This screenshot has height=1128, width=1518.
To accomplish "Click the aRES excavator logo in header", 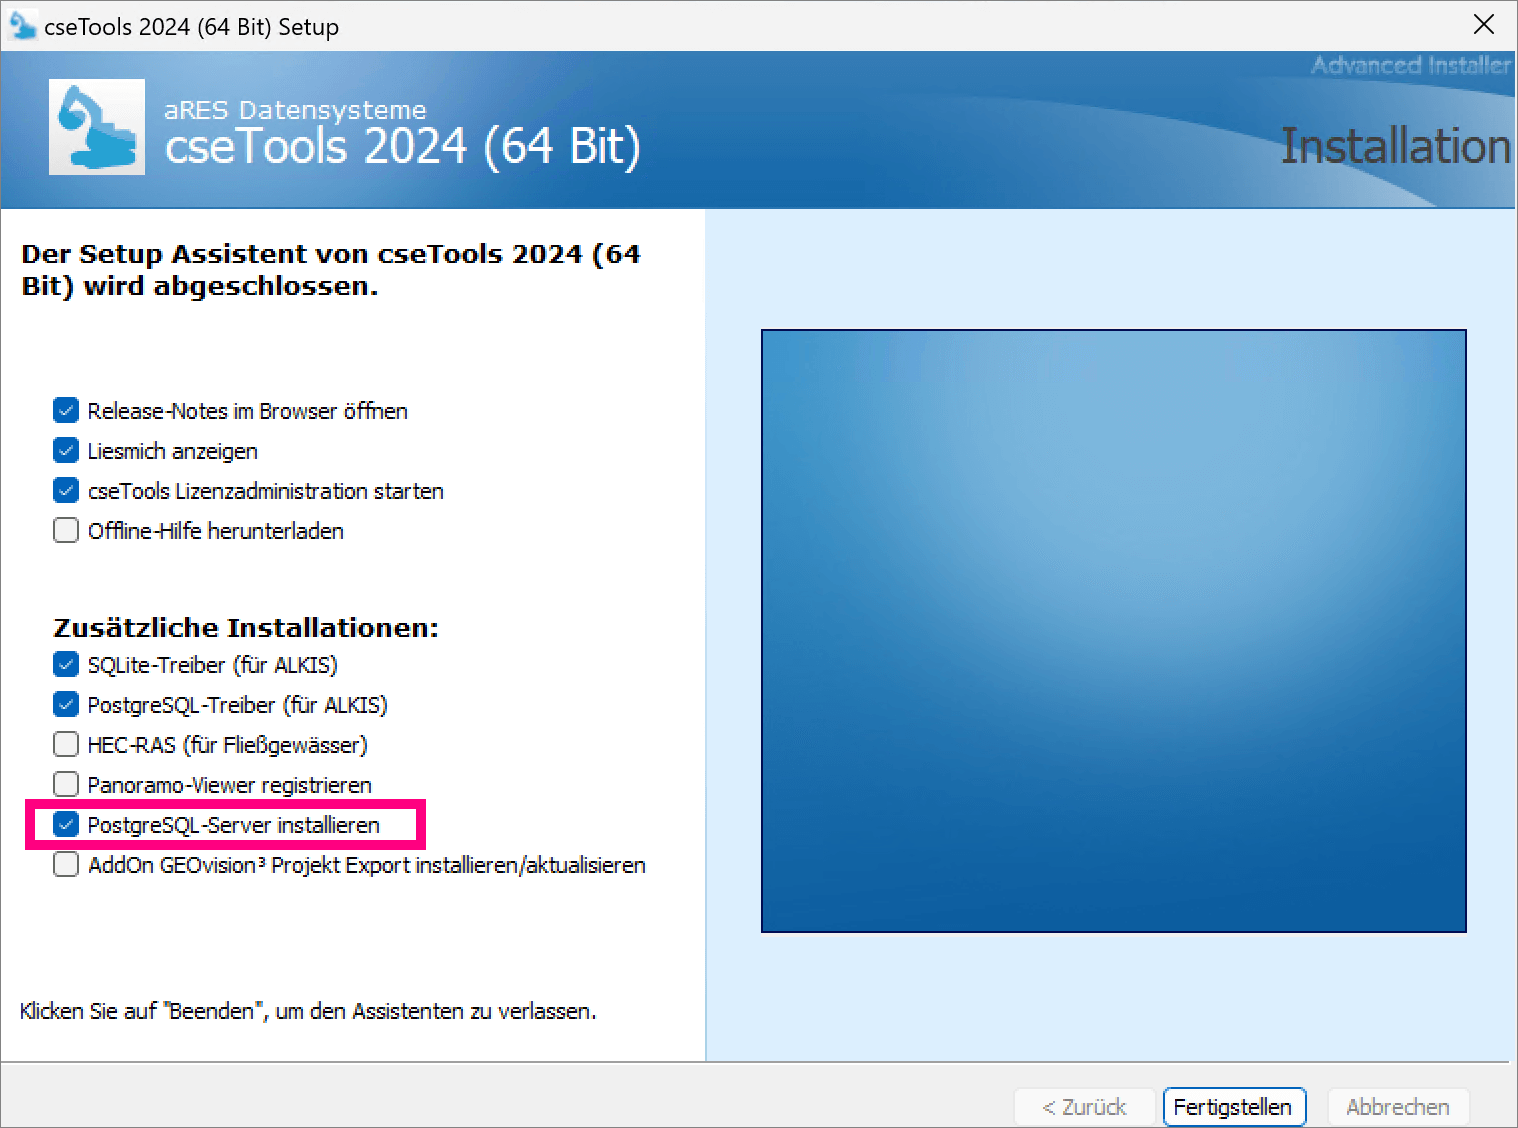I will [x=97, y=127].
